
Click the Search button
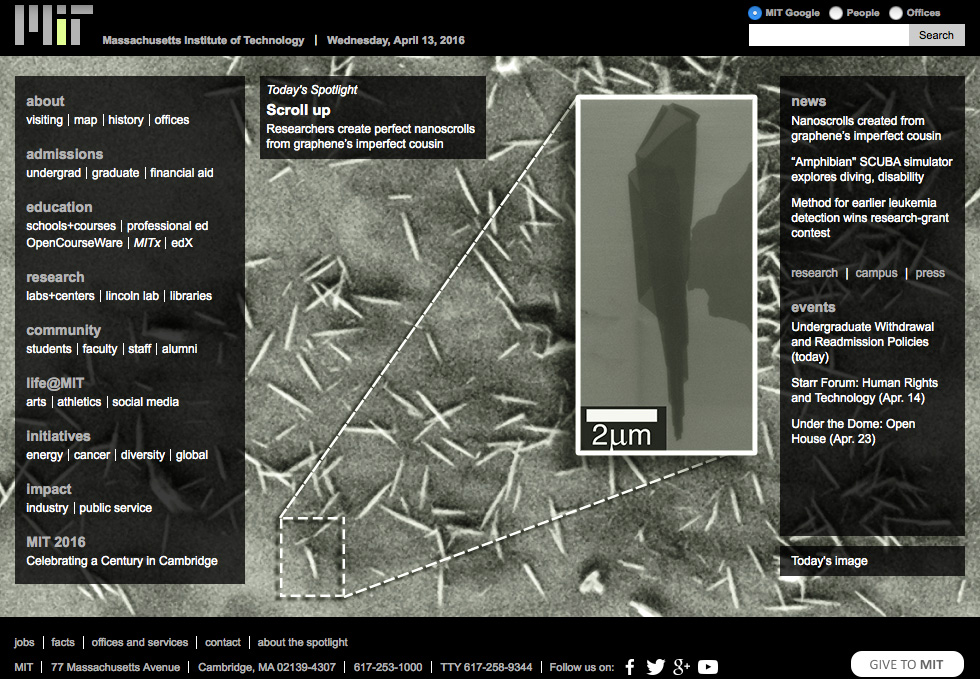point(936,36)
